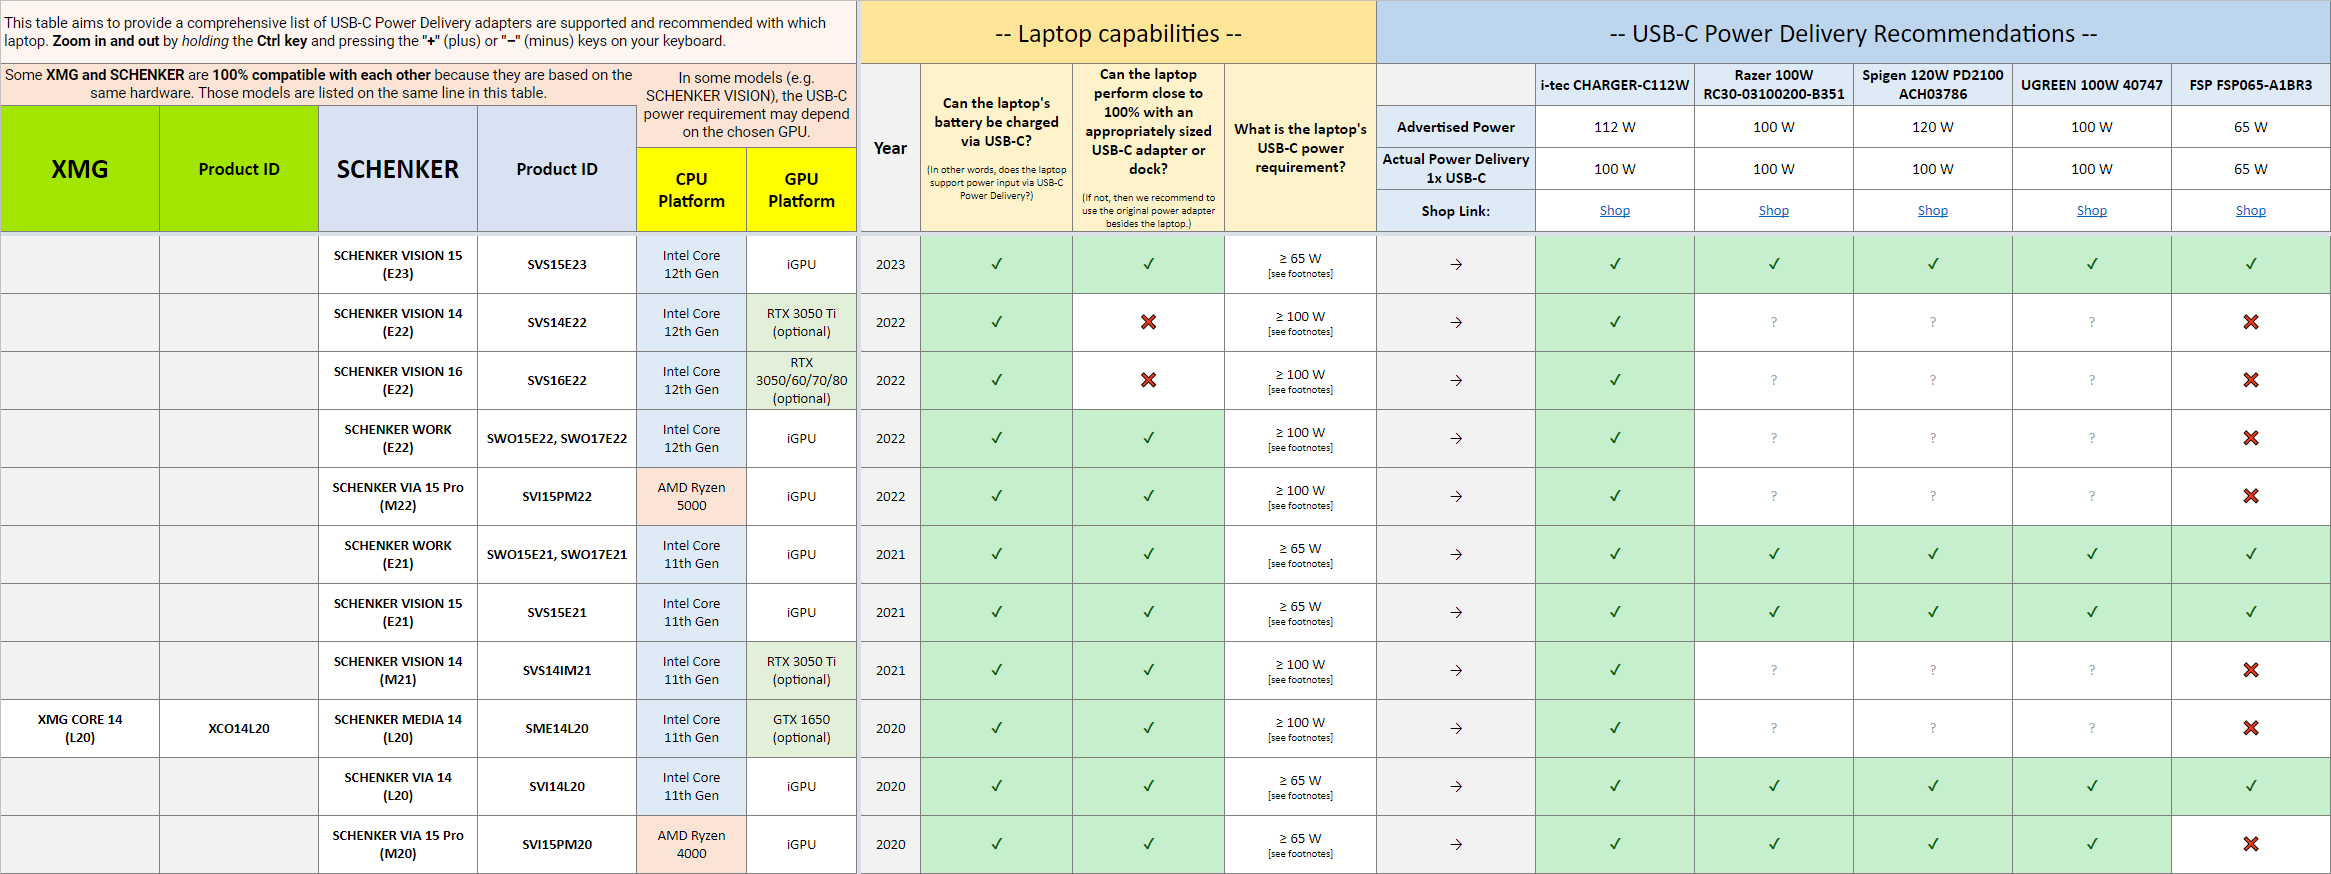This screenshot has height=874, width=2331.
Task: Click the arrow icon in the SME14L20 row
Action: [x=1456, y=728]
